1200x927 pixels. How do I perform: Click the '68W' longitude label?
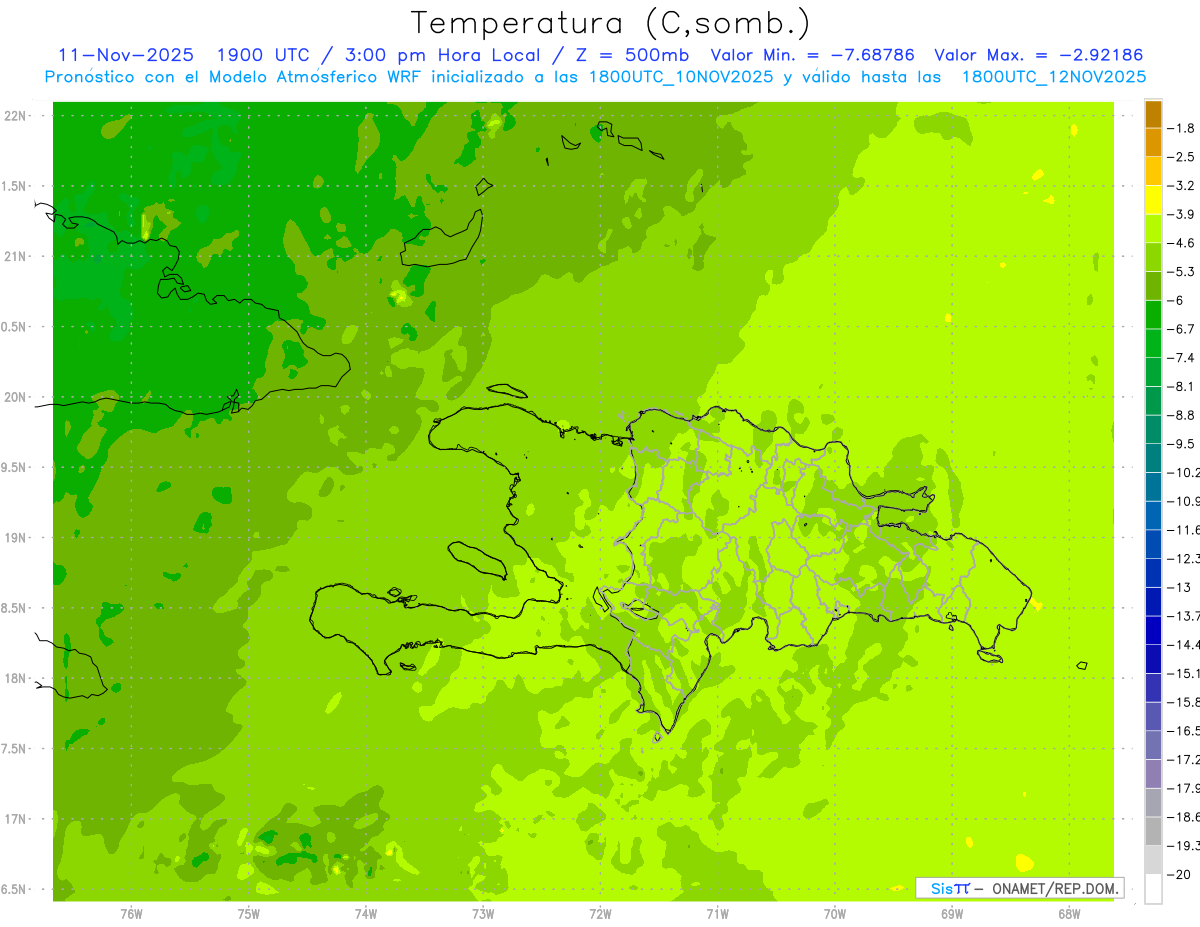1069,914
